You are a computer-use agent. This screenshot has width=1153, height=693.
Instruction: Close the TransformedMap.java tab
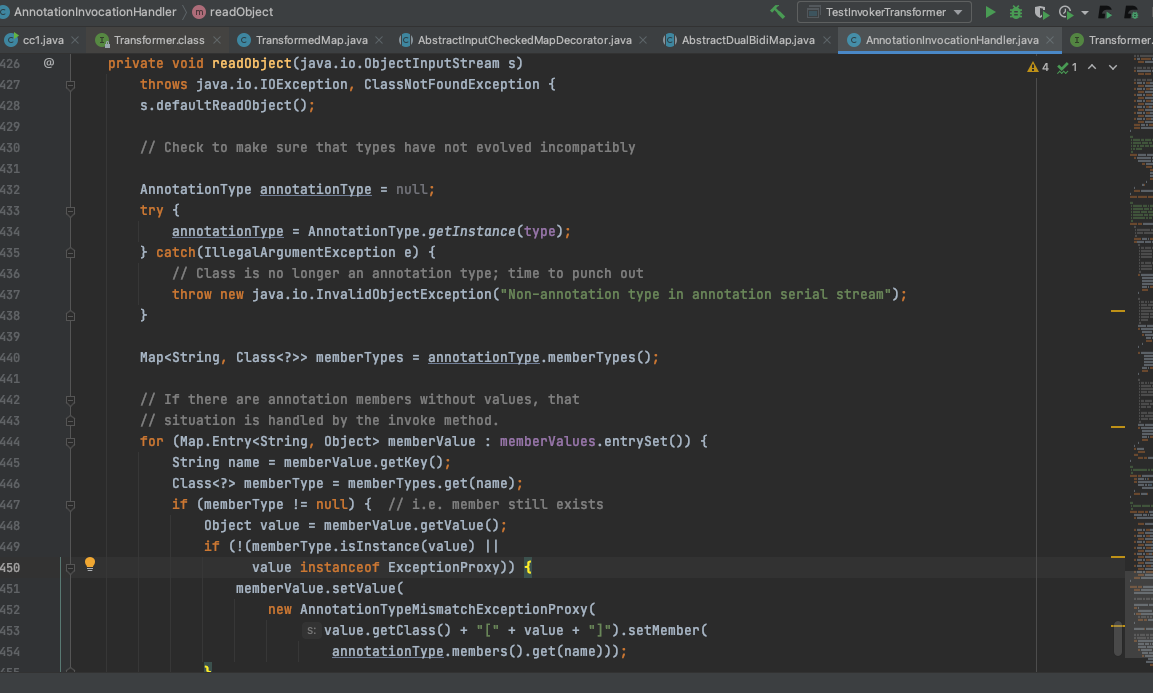379,40
